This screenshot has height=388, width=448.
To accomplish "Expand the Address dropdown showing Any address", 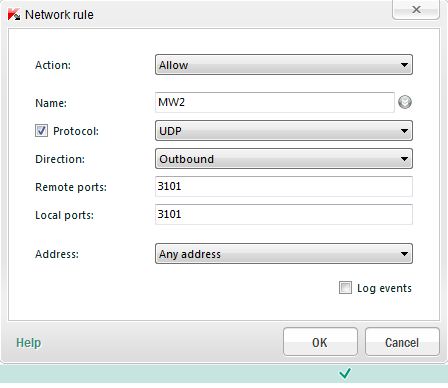I will click(284, 254).
